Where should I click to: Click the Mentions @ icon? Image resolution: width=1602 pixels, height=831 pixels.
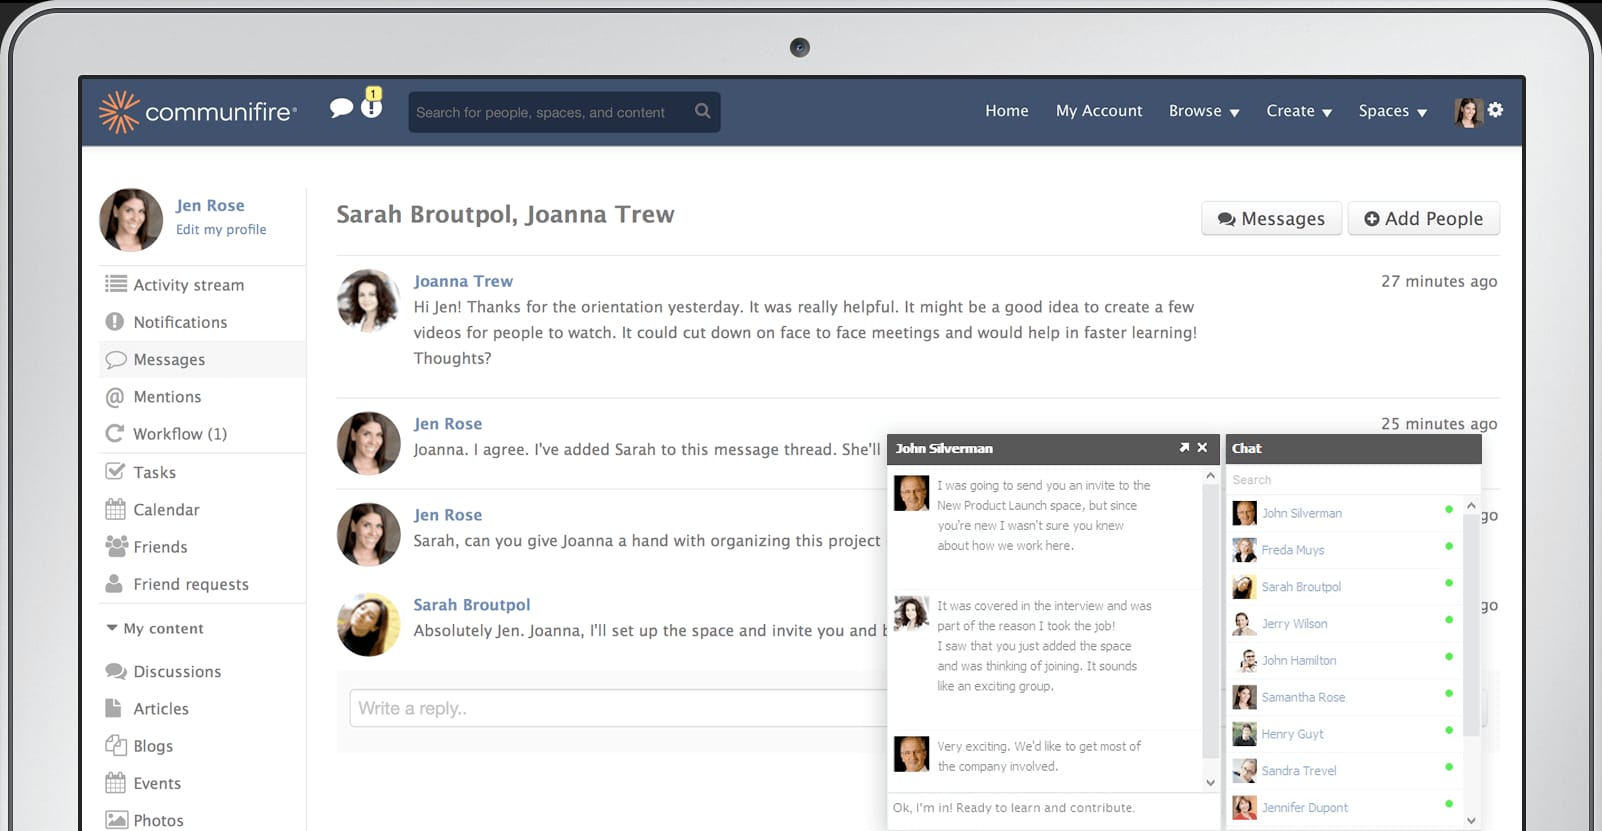click(115, 397)
